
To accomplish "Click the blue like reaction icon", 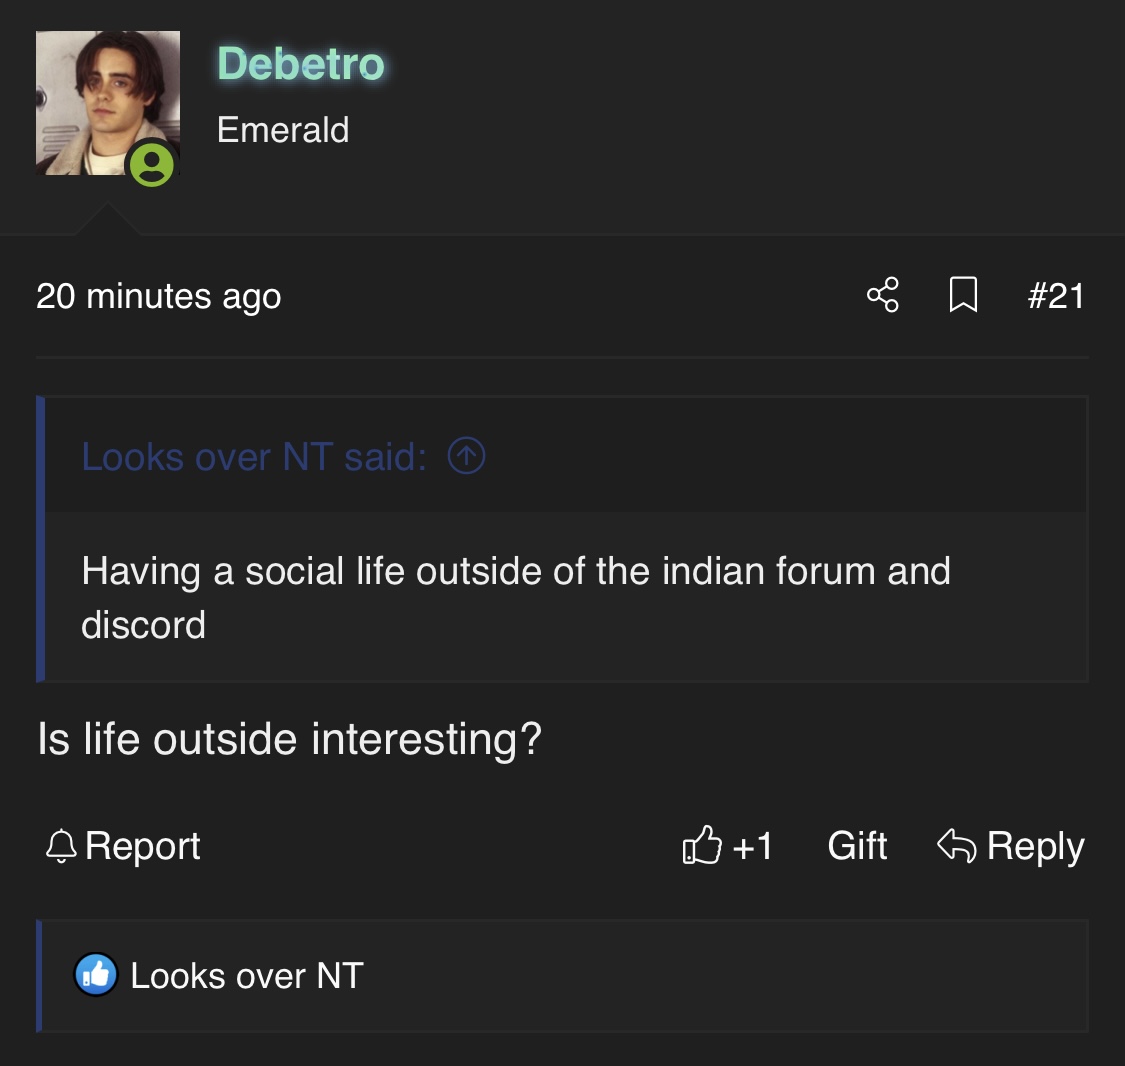I will (x=96, y=975).
